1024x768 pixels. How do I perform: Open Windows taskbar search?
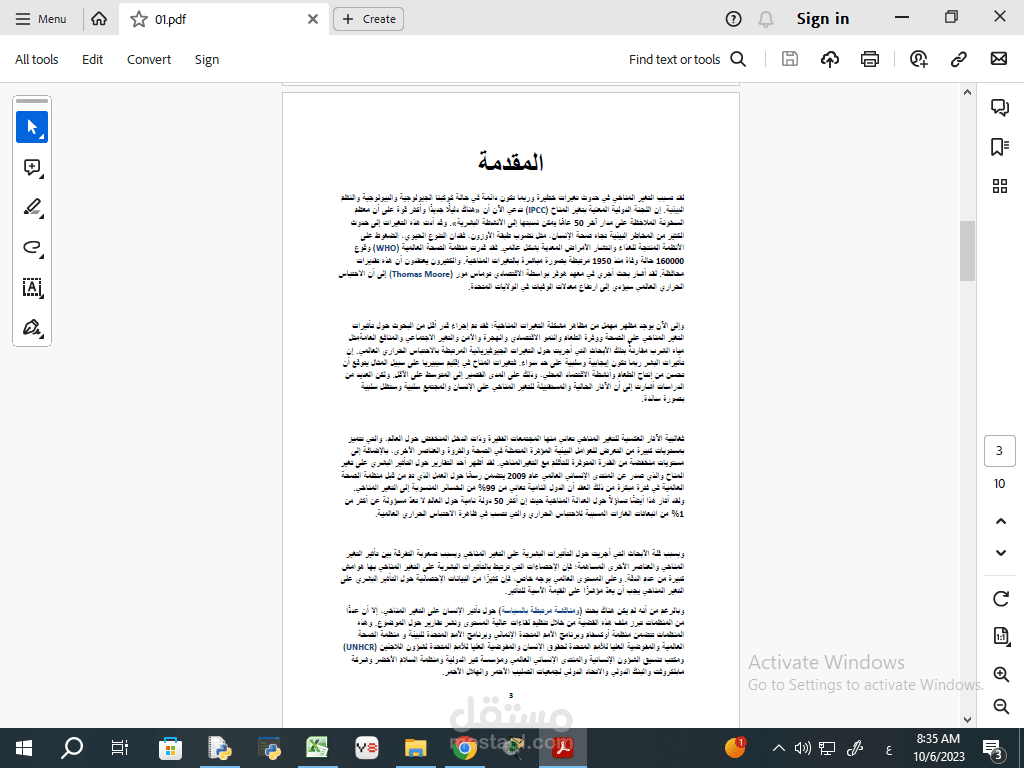pyautogui.click(x=71, y=748)
